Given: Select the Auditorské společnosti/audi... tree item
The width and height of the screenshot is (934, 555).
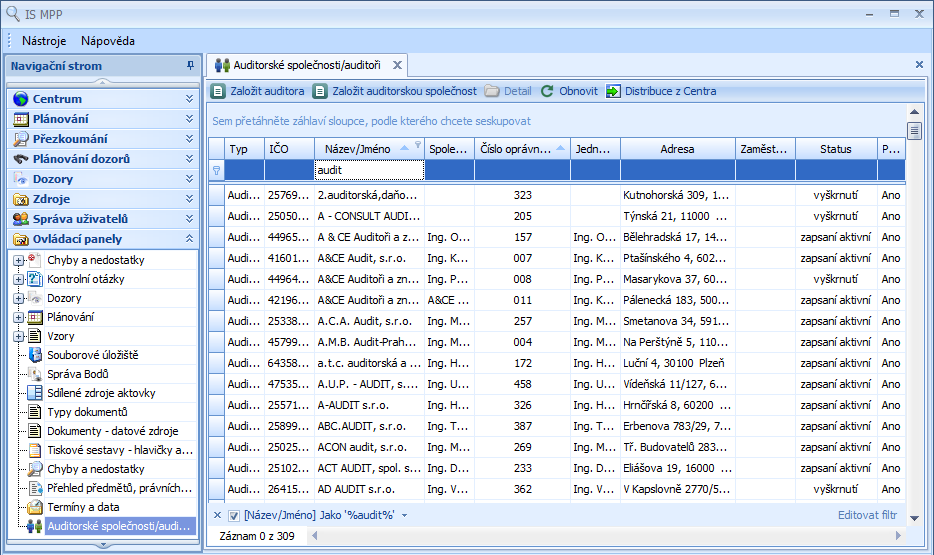Looking at the screenshot, I should pyautogui.click(x=119, y=526).
